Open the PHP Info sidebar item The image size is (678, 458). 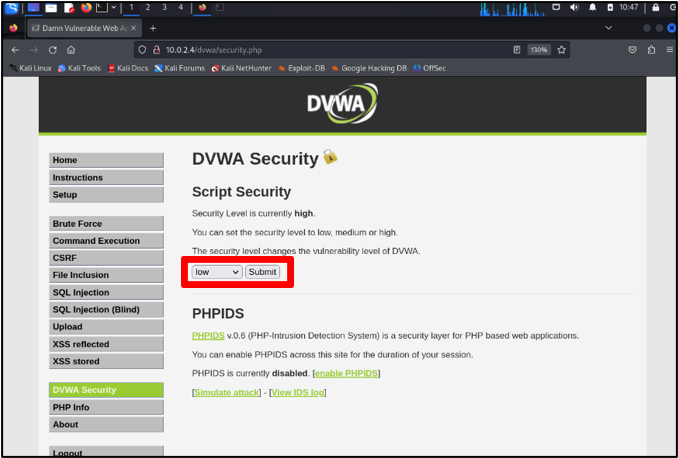pyautogui.click(x=106, y=407)
